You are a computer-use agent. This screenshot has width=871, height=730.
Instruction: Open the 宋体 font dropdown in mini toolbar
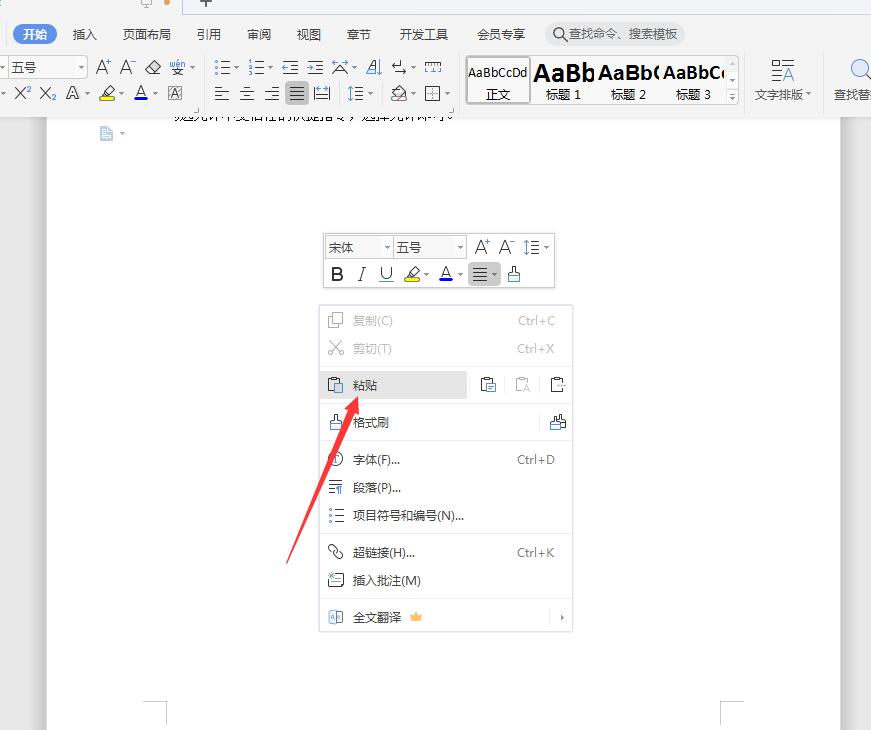[387, 248]
